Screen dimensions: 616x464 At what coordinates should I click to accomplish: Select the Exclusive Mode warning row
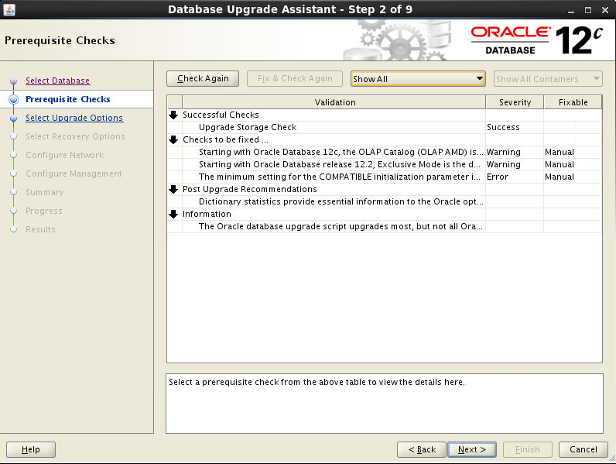[340, 164]
